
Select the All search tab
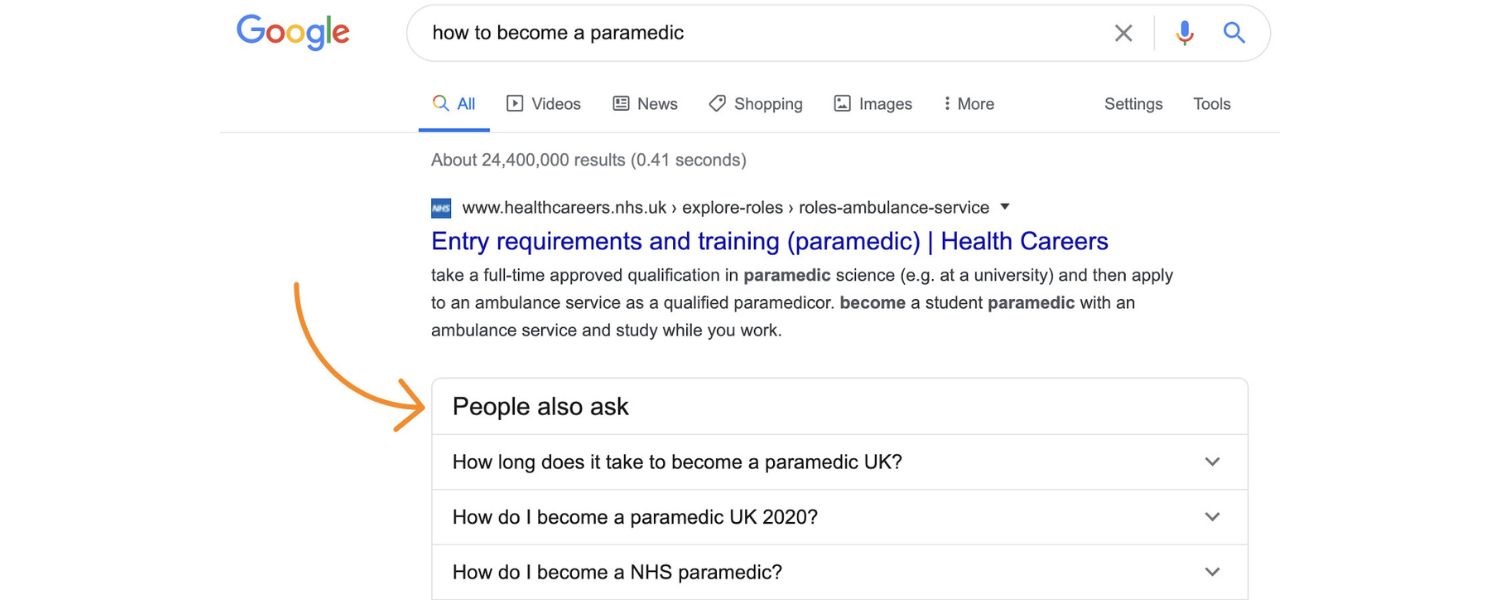pyautogui.click(x=453, y=103)
